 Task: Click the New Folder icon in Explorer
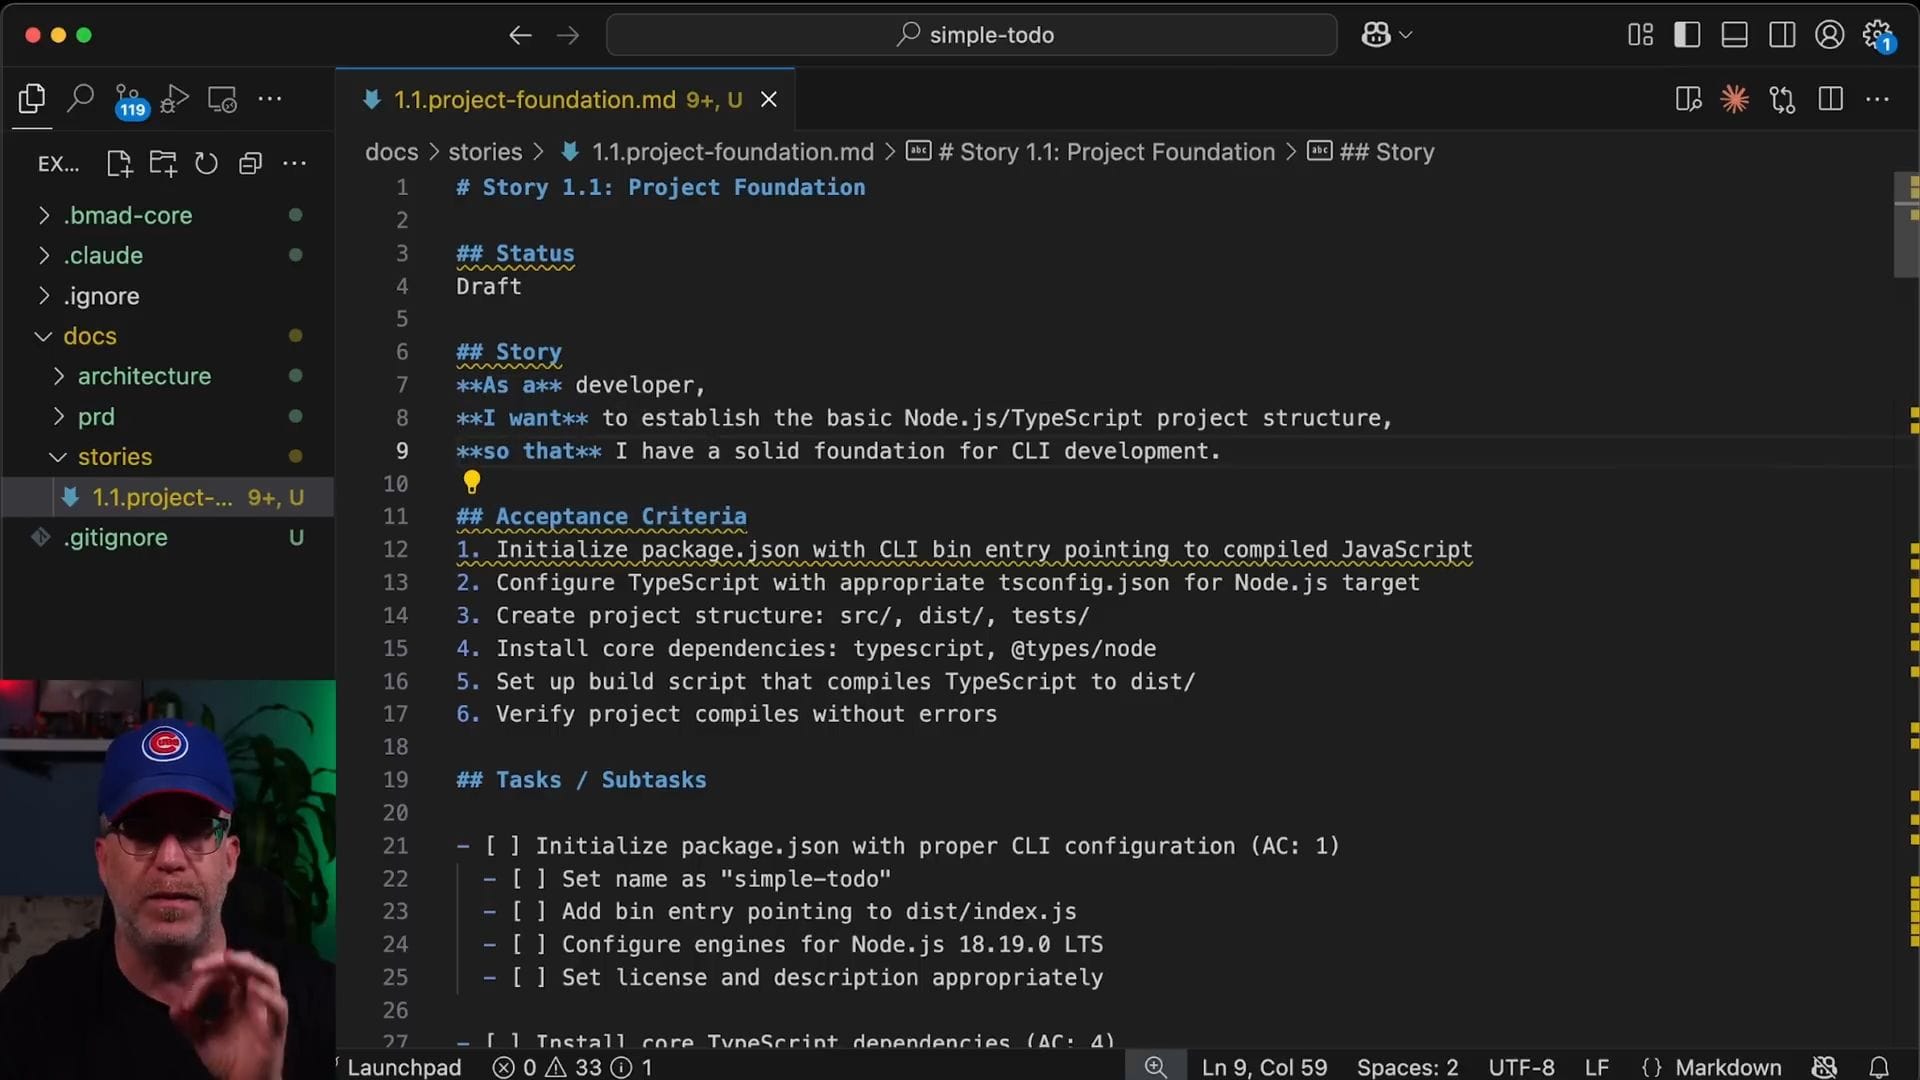click(163, 164)
